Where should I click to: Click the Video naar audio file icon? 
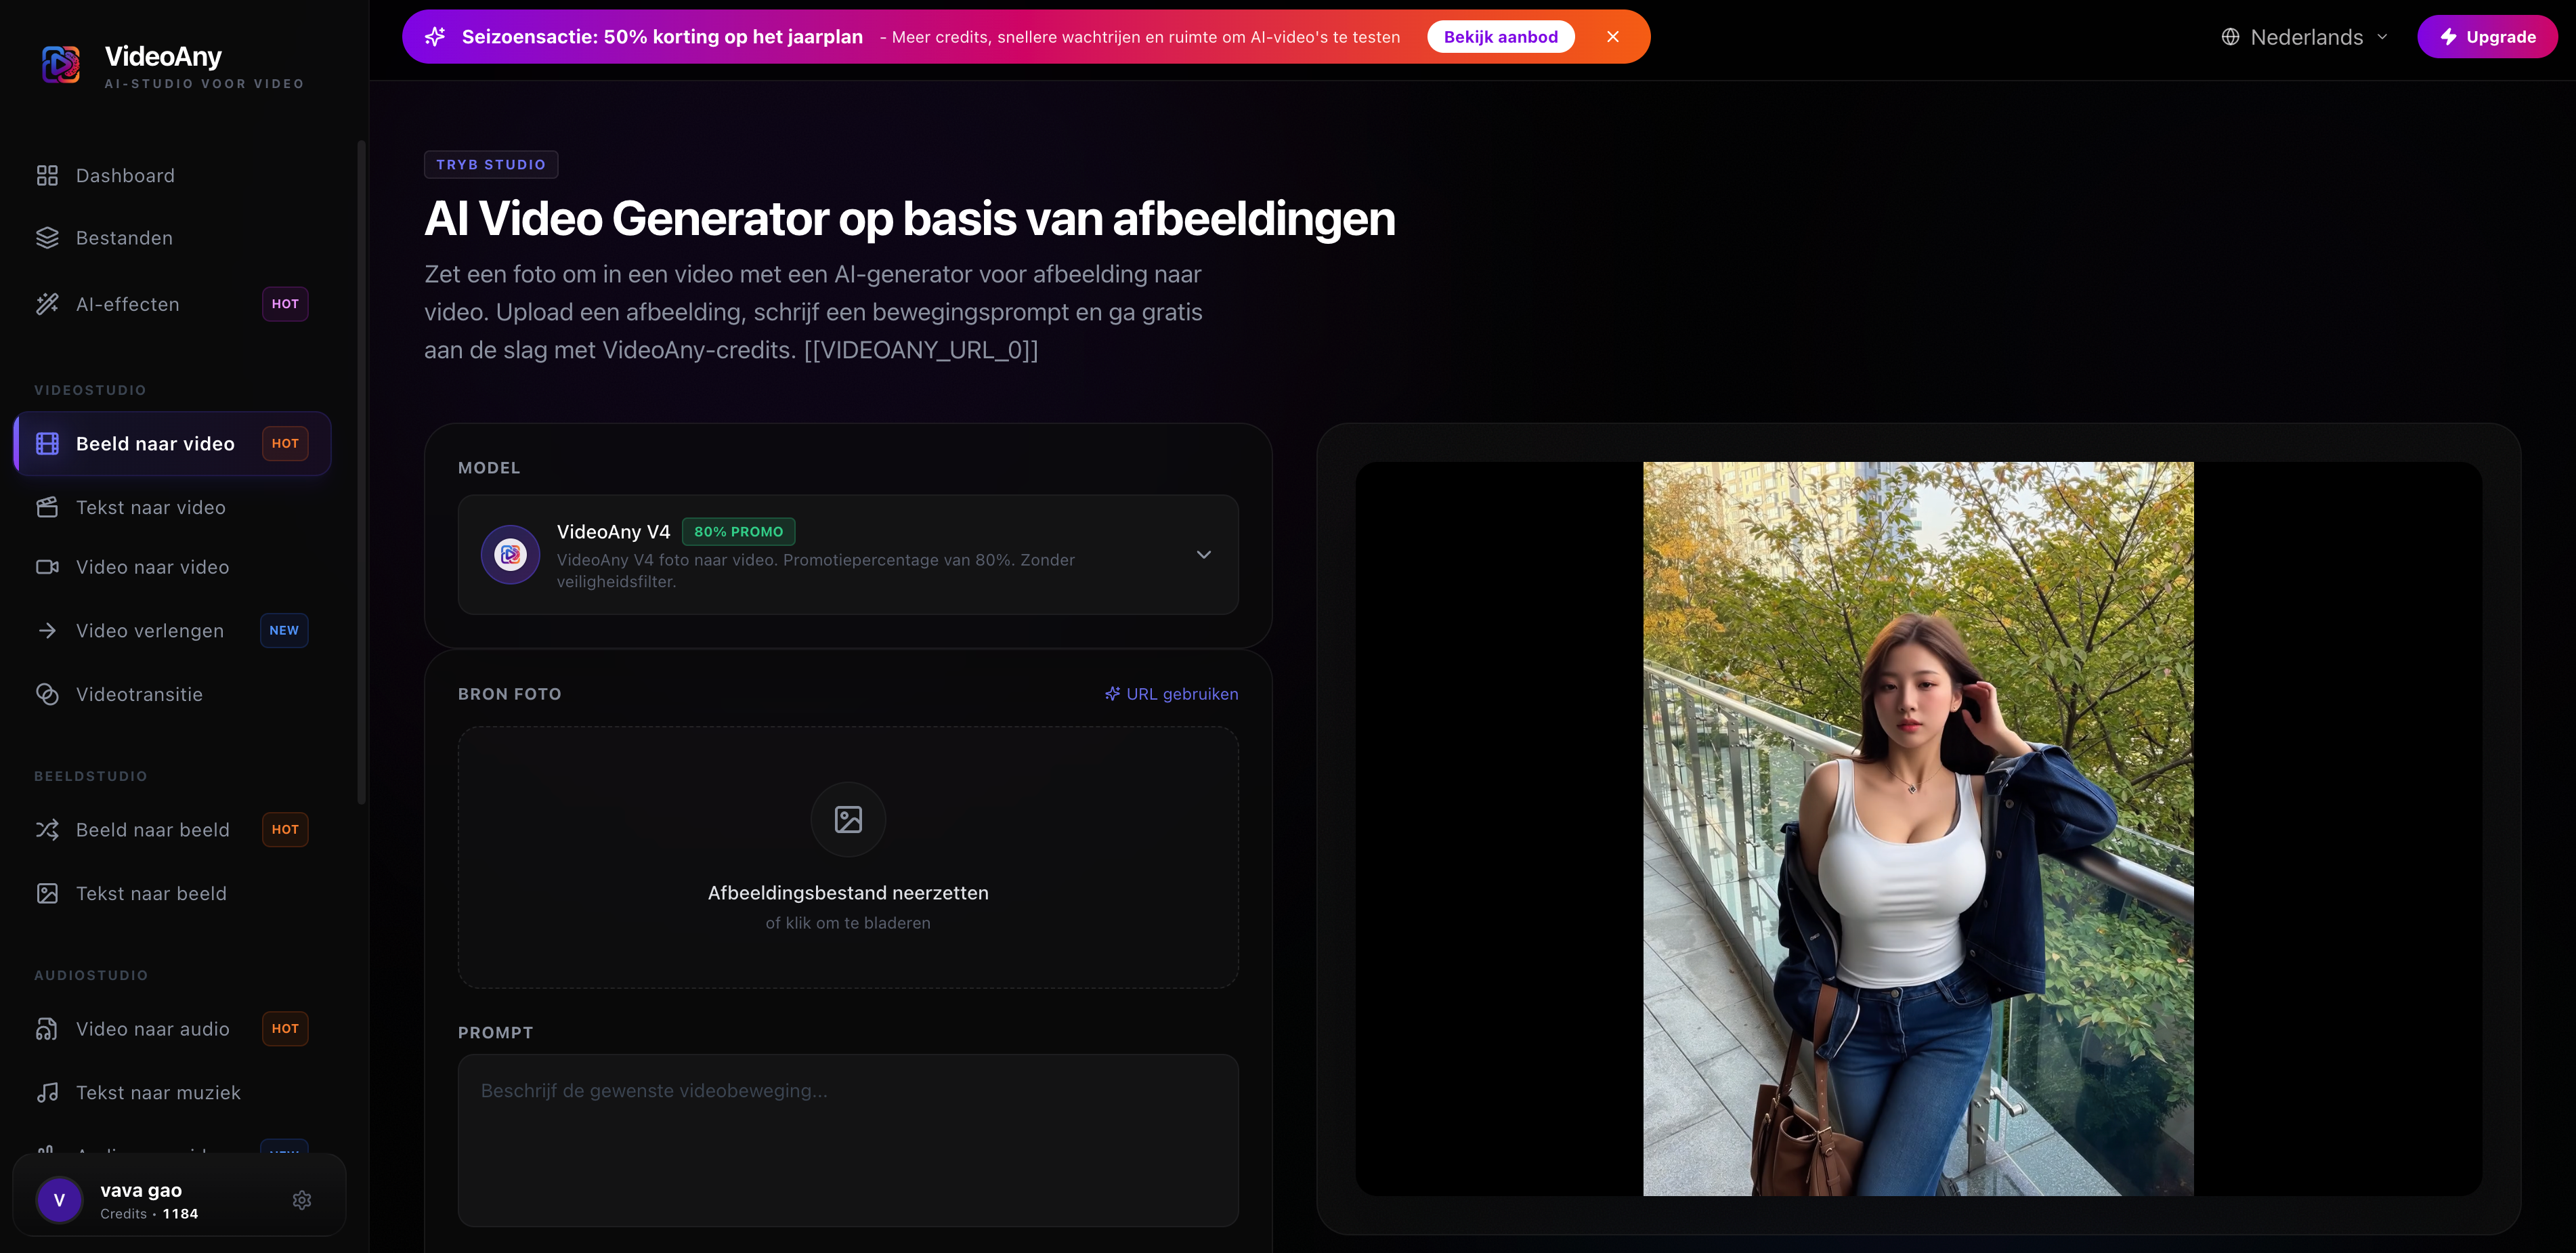tap(47, 1029)
